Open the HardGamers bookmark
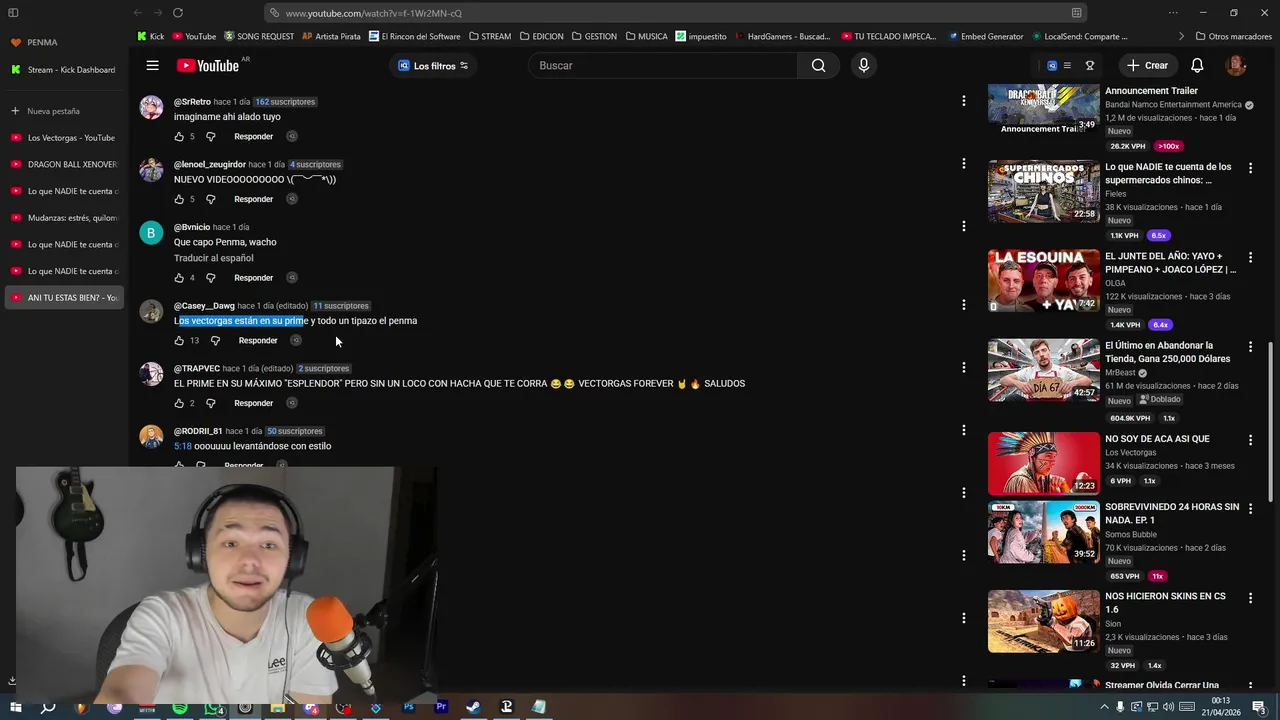This screenshot has height=720, width=1280. 782,36
